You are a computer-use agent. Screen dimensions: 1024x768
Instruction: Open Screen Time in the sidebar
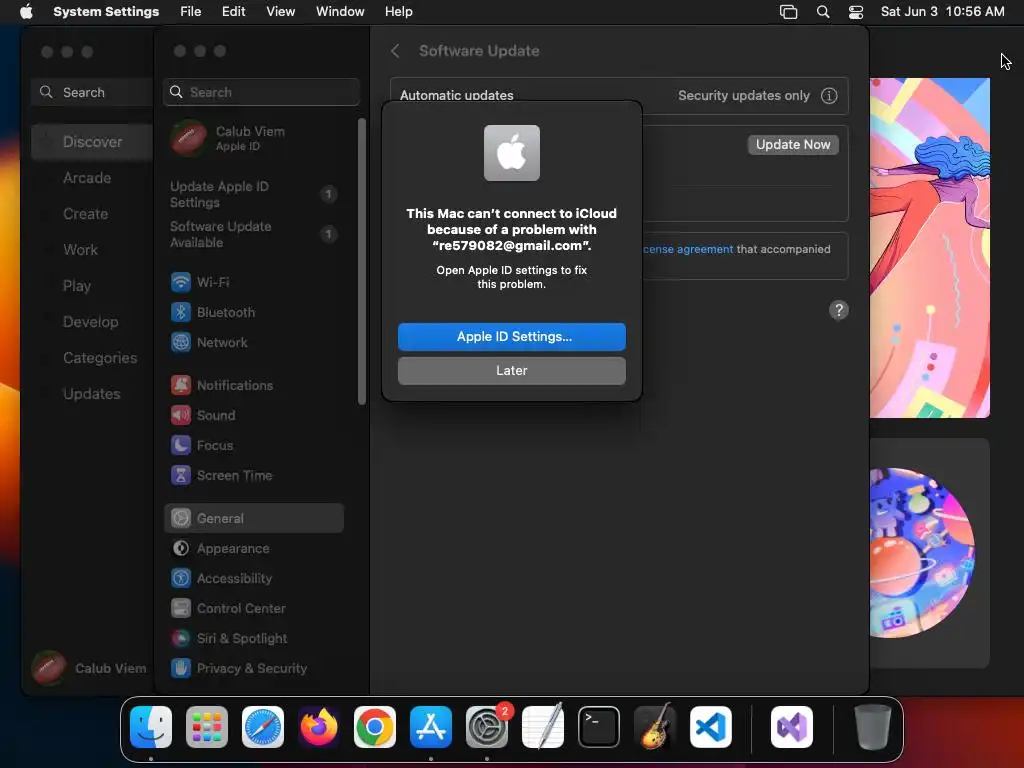pos(253,475)
